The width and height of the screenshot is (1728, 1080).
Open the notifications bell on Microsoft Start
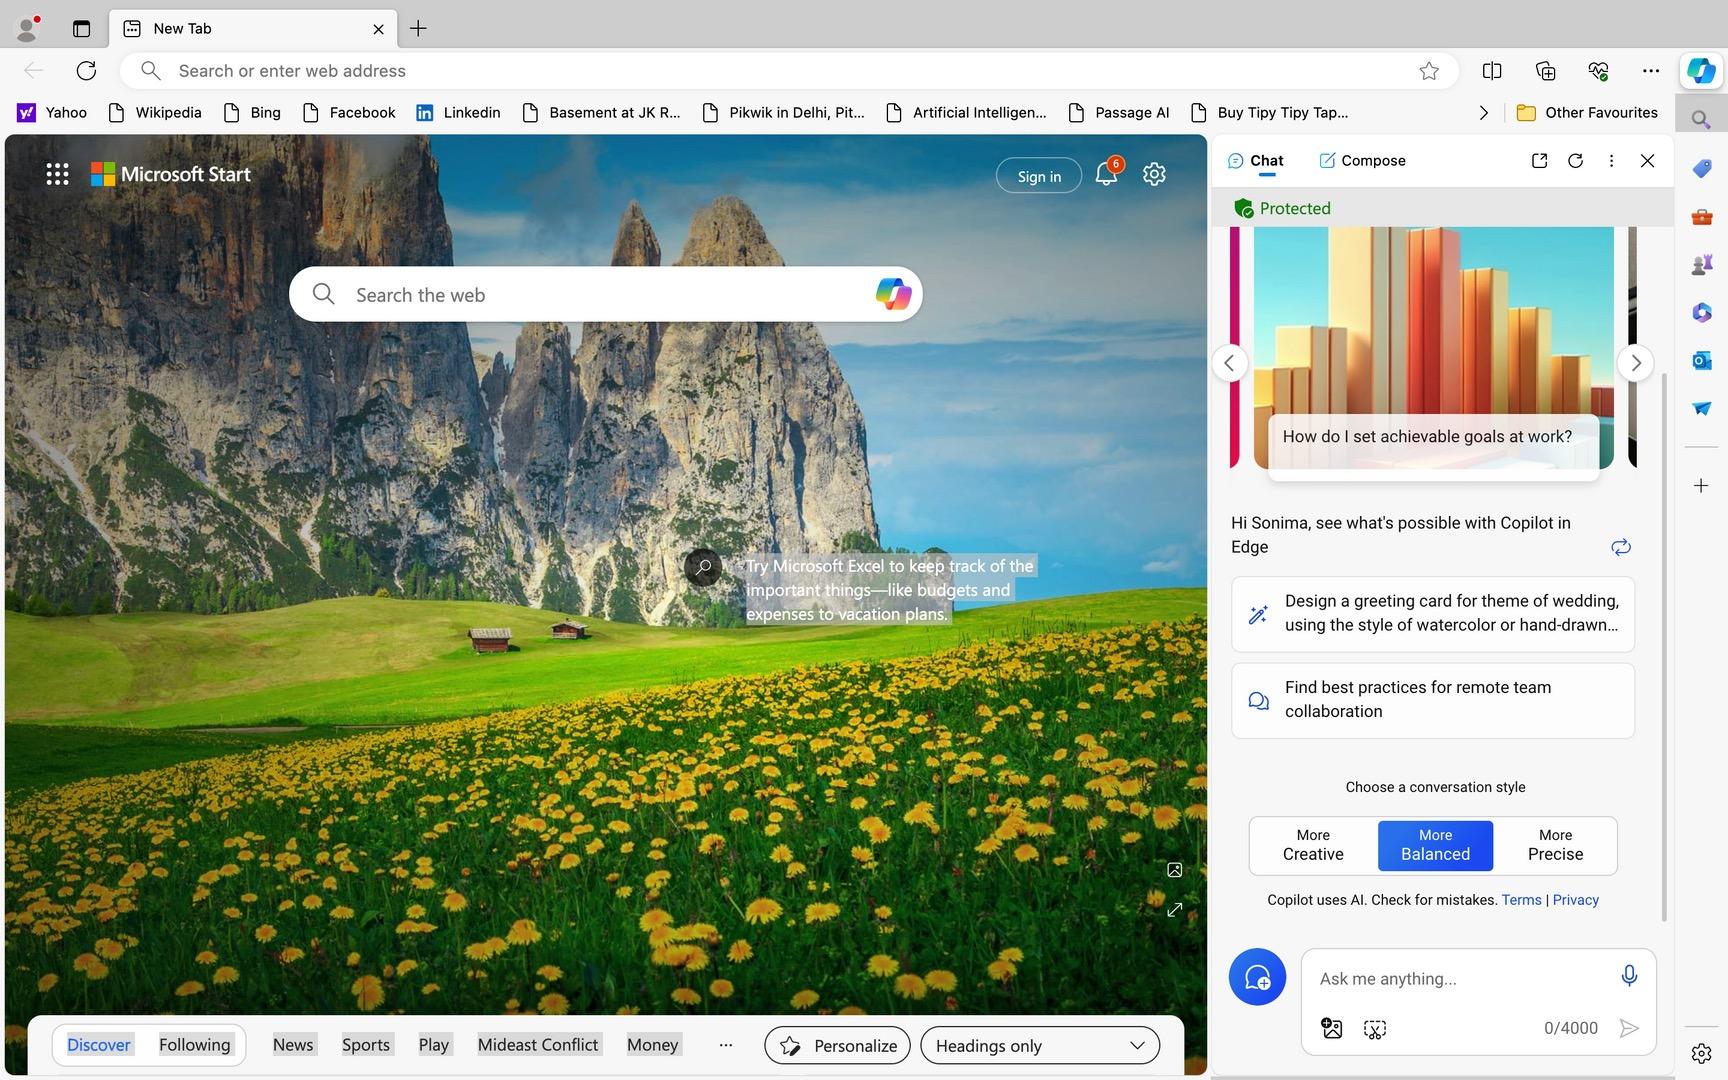[x=1106, y=174]
